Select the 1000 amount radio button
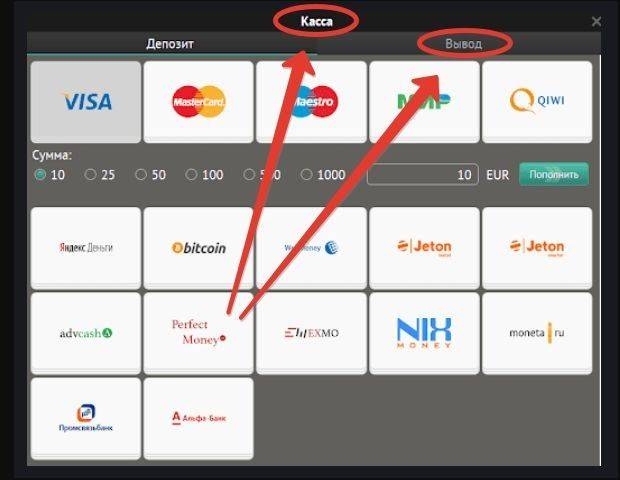 (306, 174)
